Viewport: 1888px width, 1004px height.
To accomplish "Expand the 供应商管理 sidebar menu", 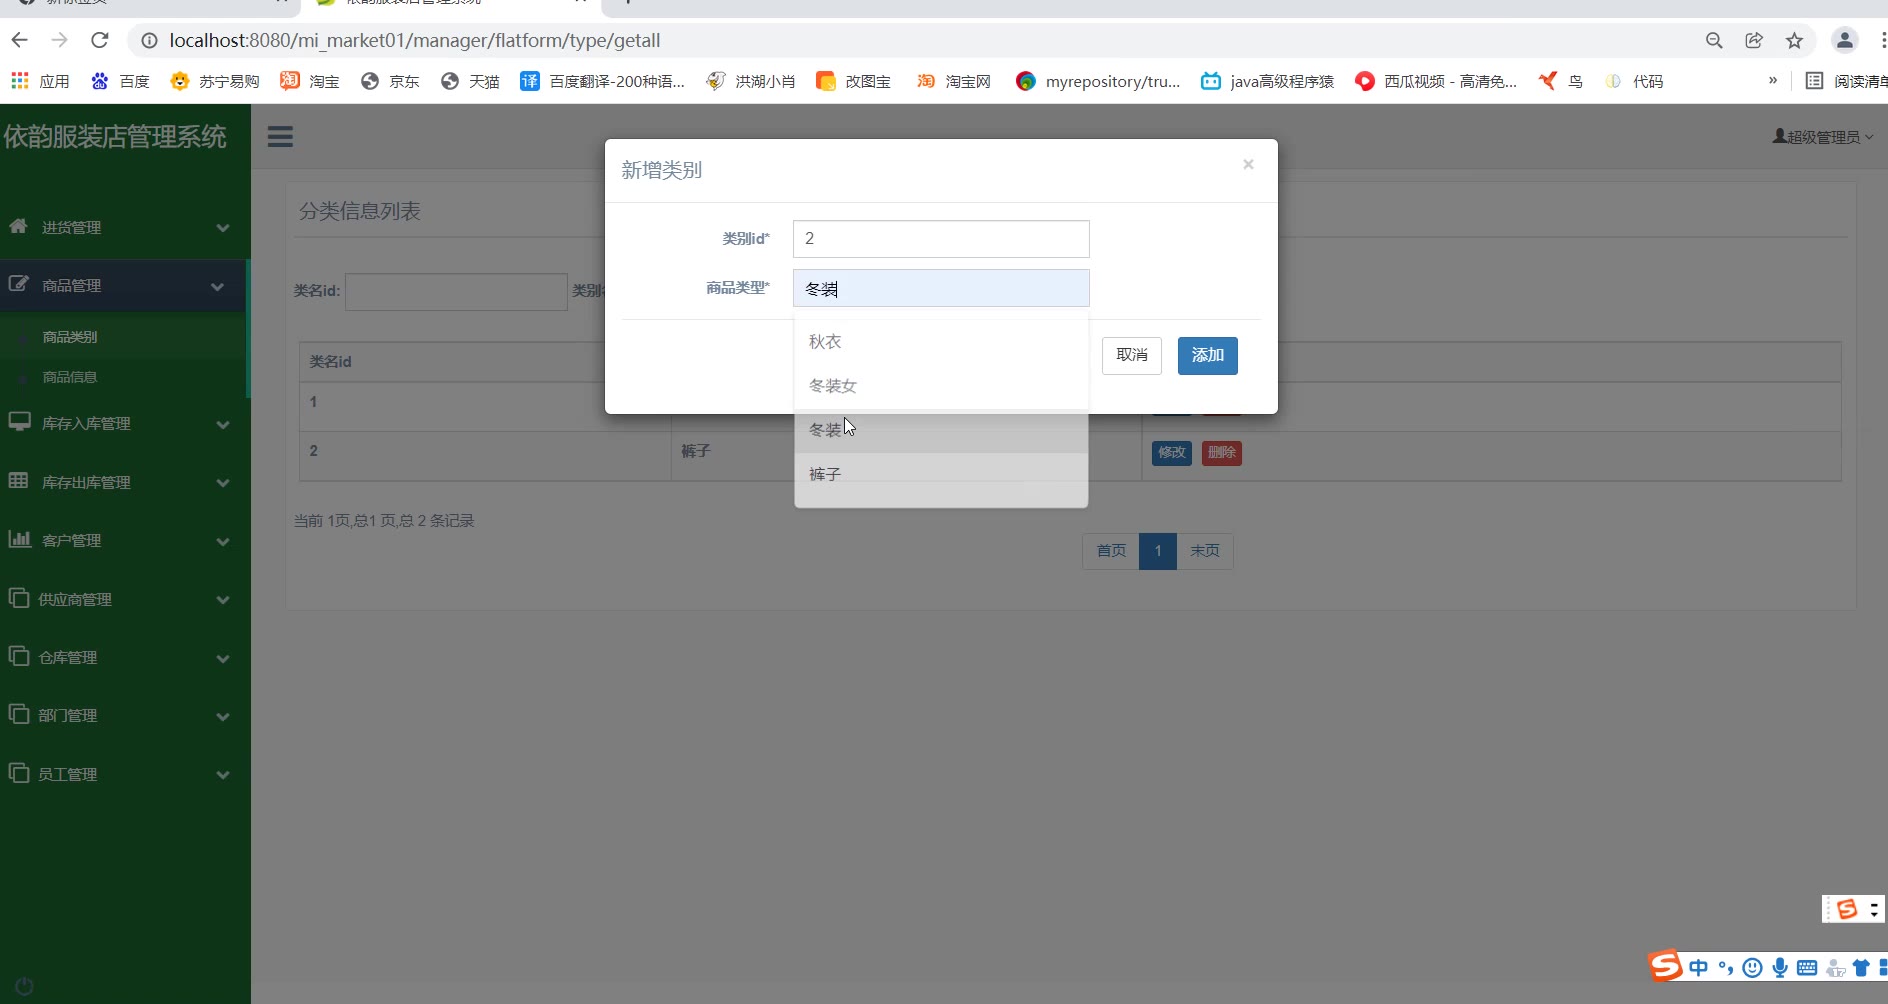I will 123,599.
